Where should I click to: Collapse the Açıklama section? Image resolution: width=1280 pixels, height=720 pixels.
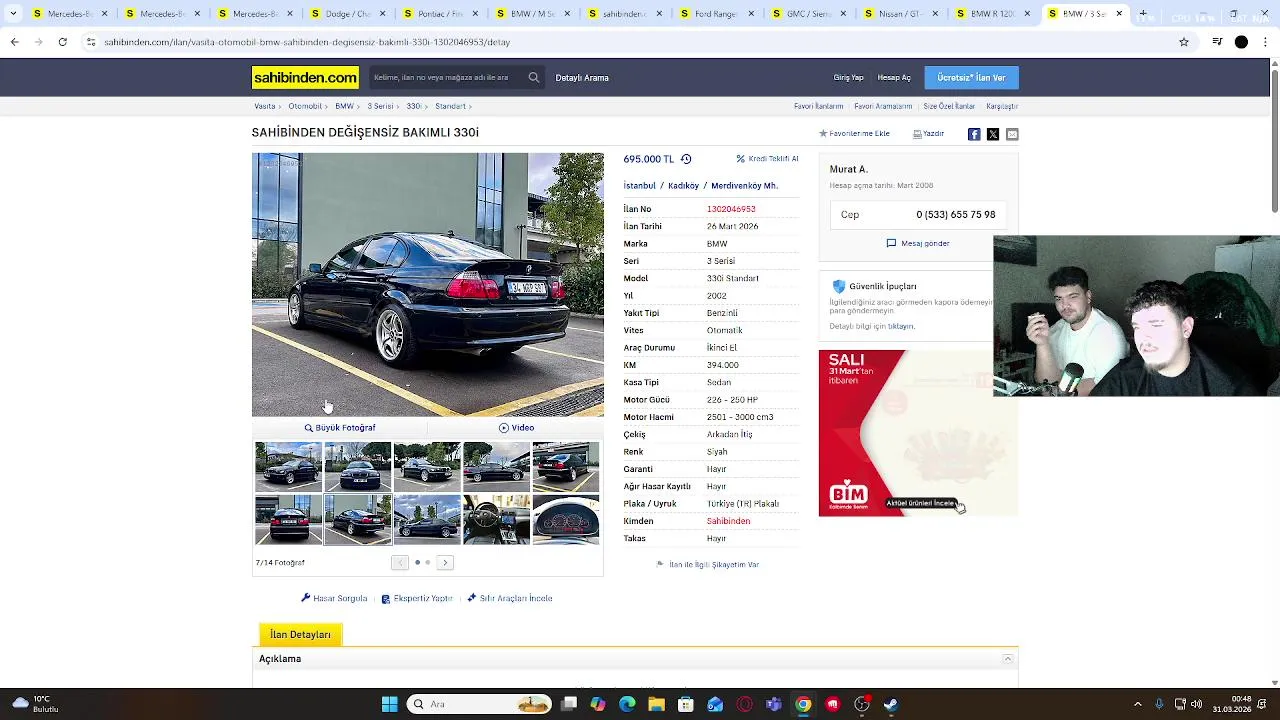coord(1008,659)
